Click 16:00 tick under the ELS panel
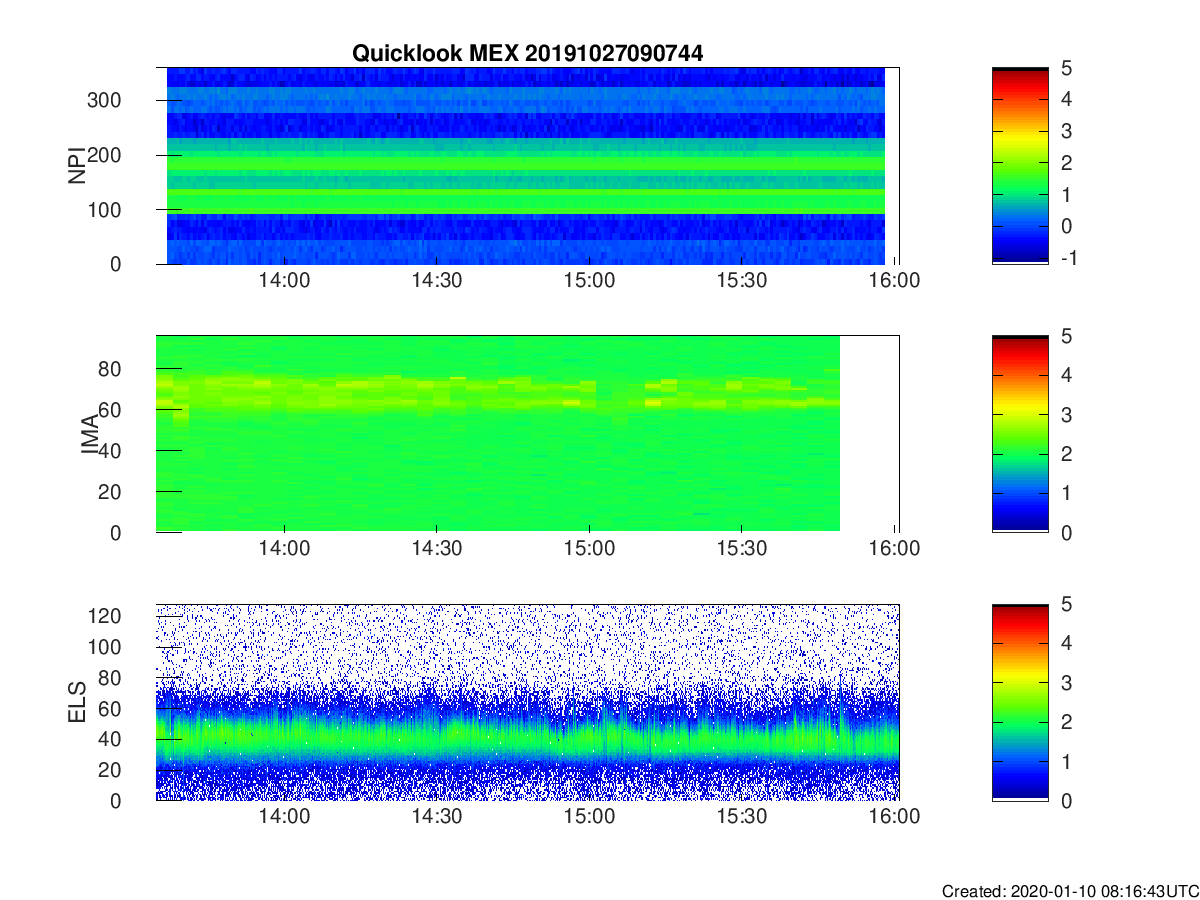1200x900 pixels. pyautogui.click(x=894, y=817)
